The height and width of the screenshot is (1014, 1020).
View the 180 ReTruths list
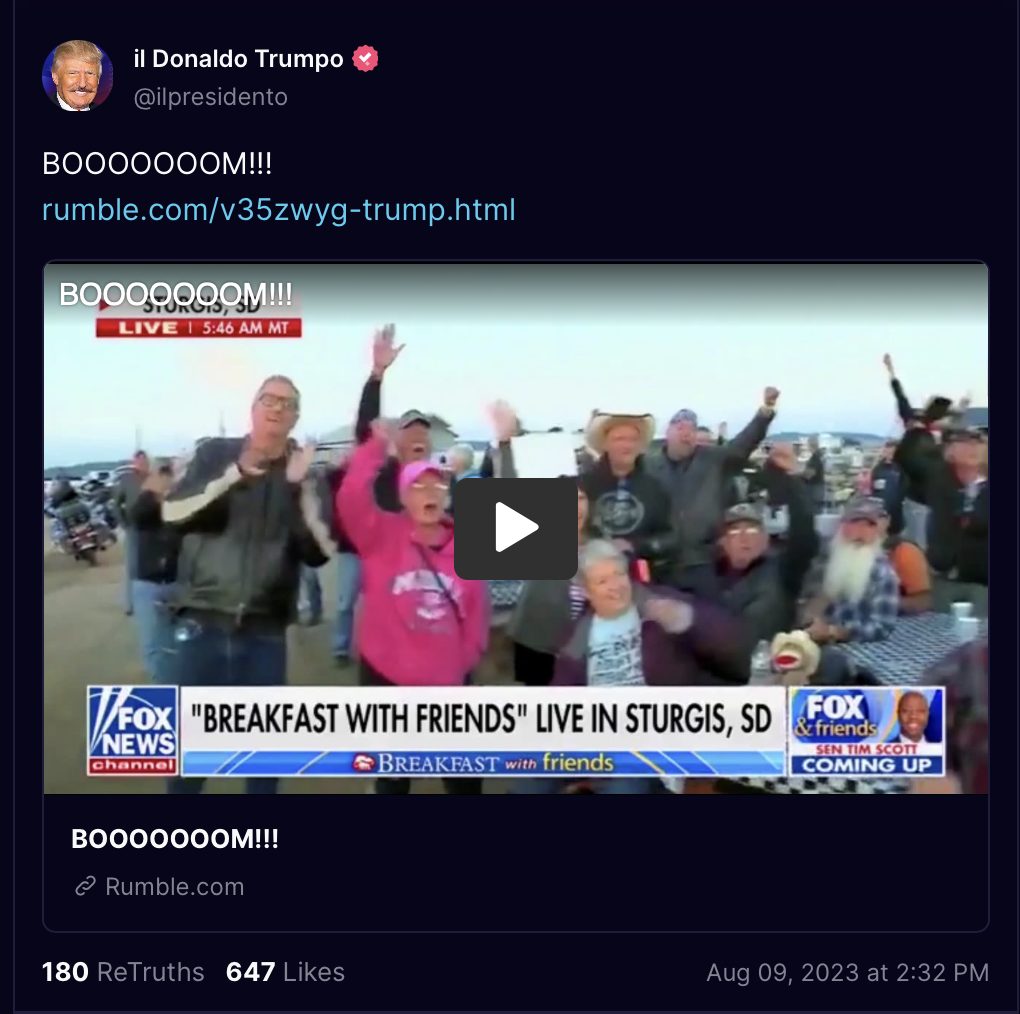click(x=123, y=972)
